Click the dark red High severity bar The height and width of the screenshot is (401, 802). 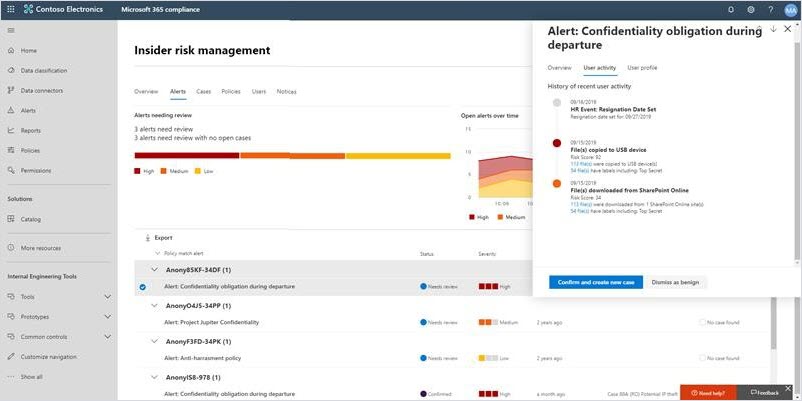186,155
